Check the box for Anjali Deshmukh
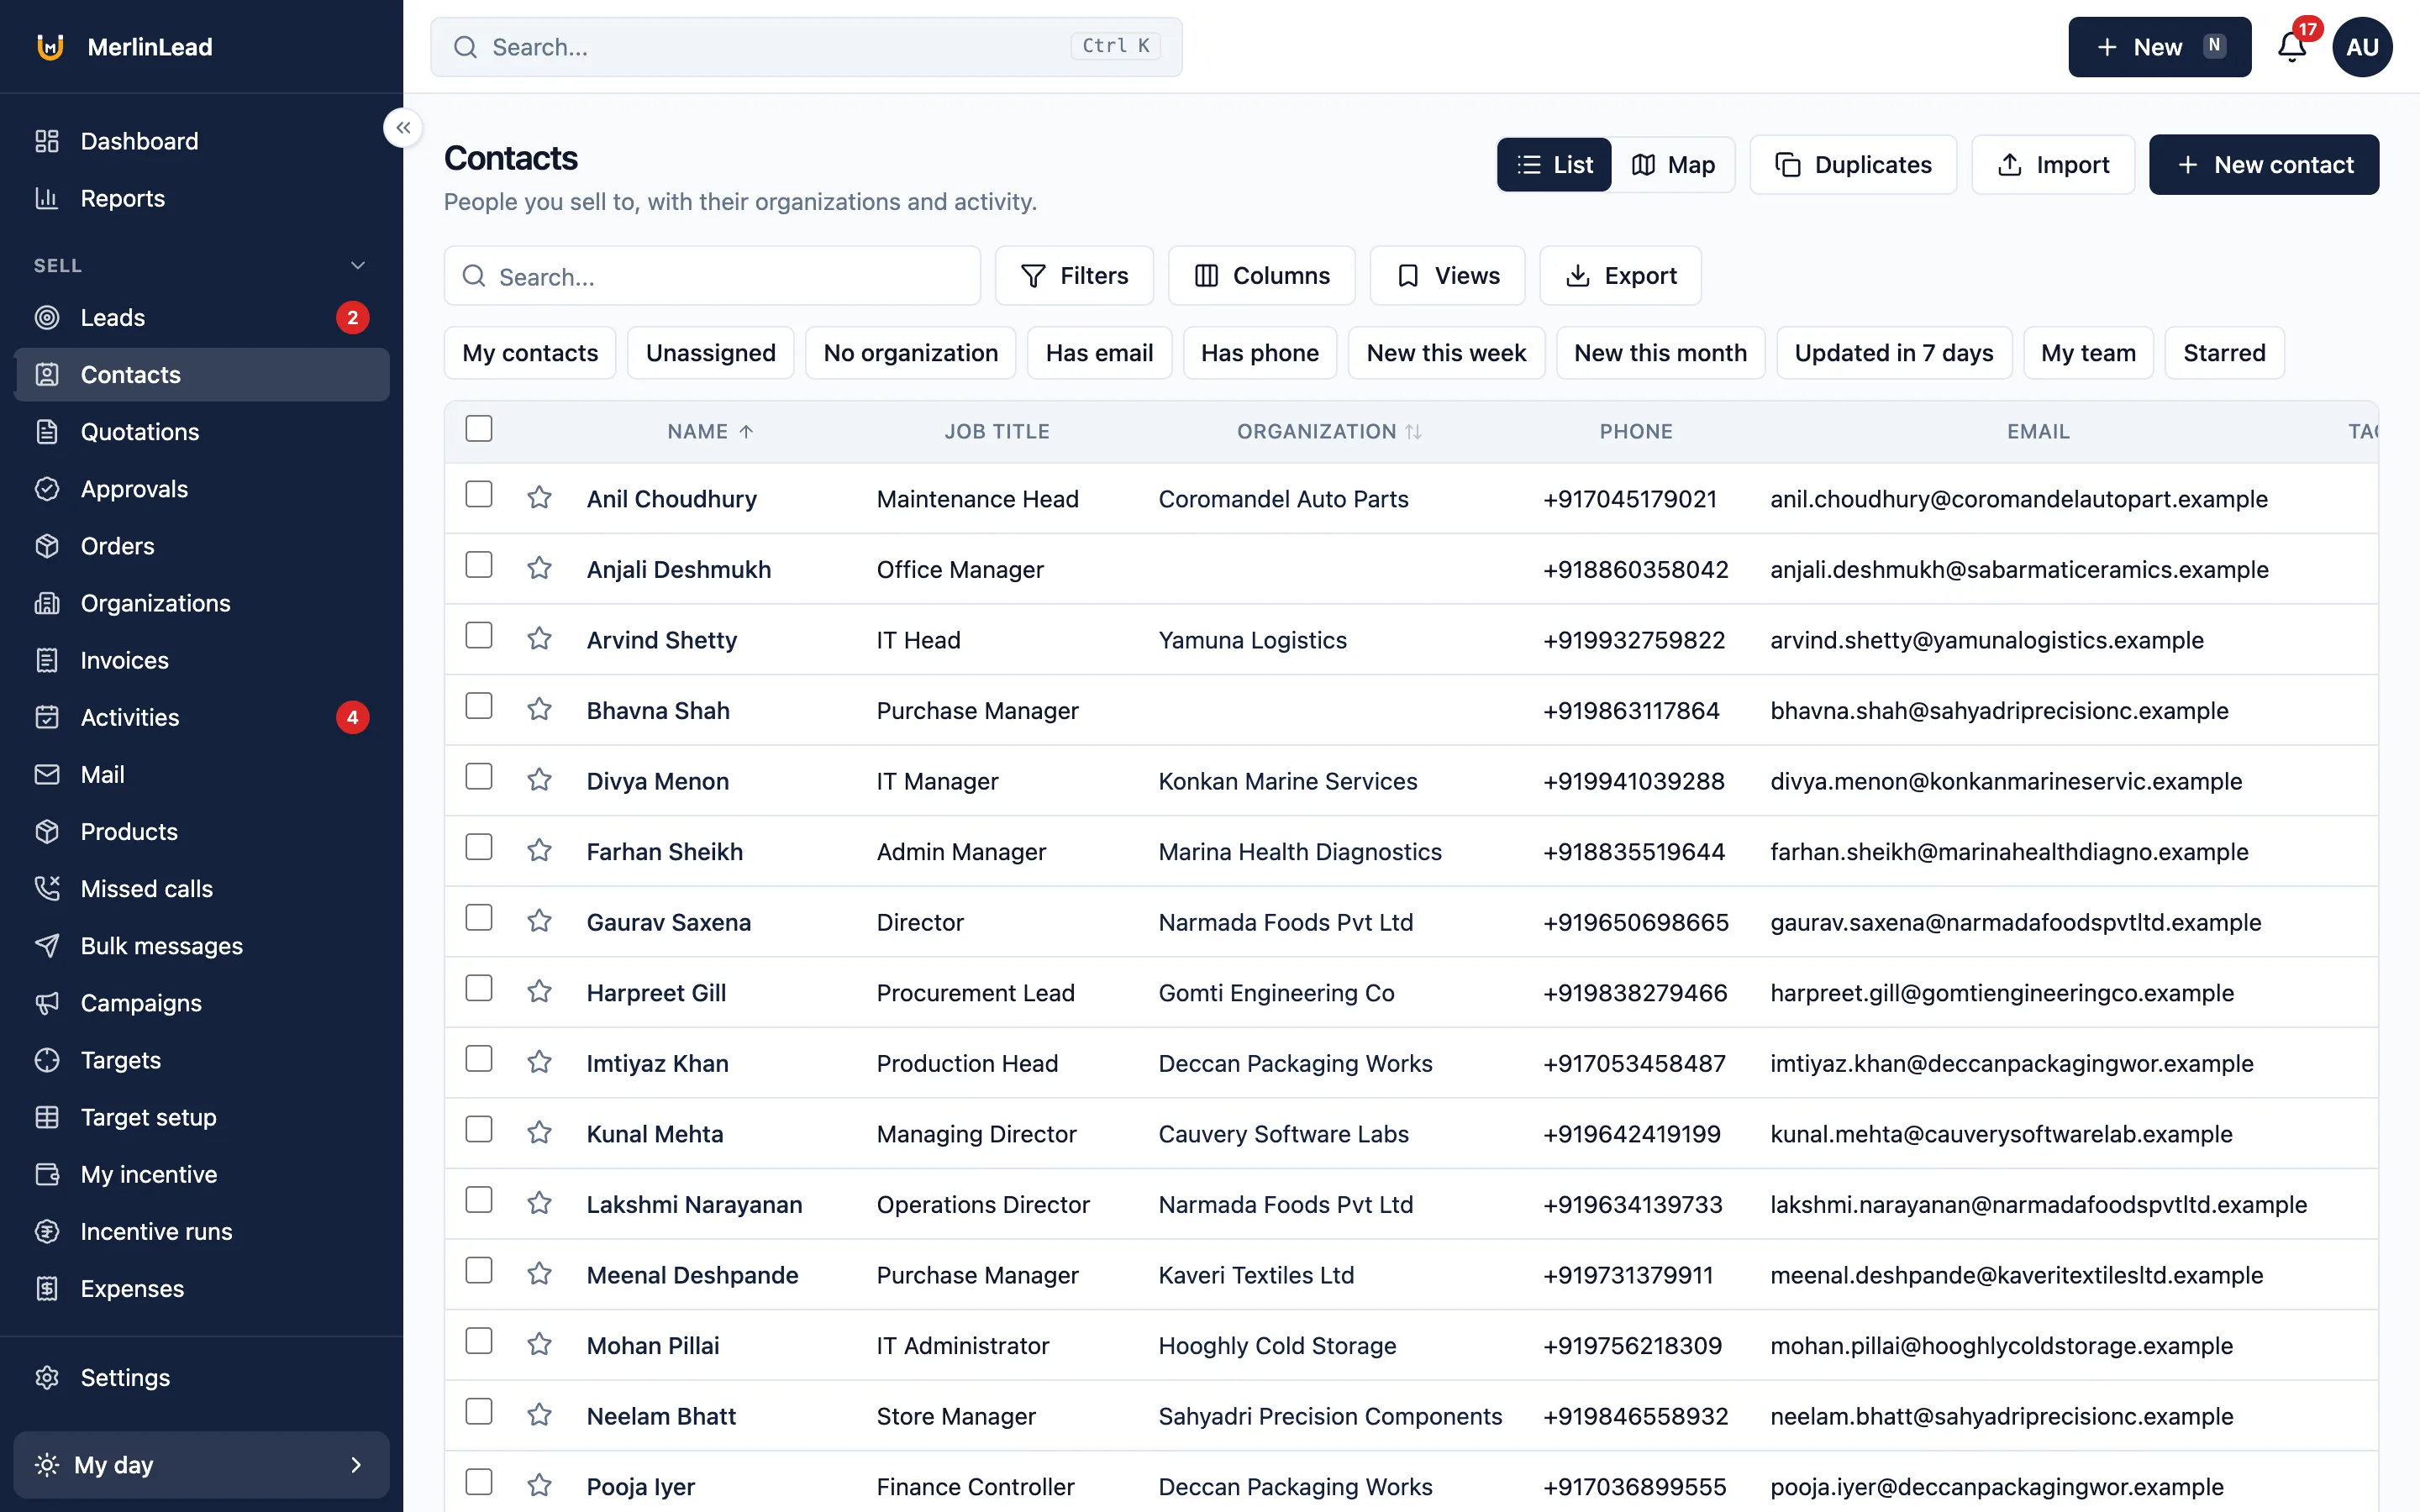This screenshot has height=1512, width=2420. (x=479, y=565)
